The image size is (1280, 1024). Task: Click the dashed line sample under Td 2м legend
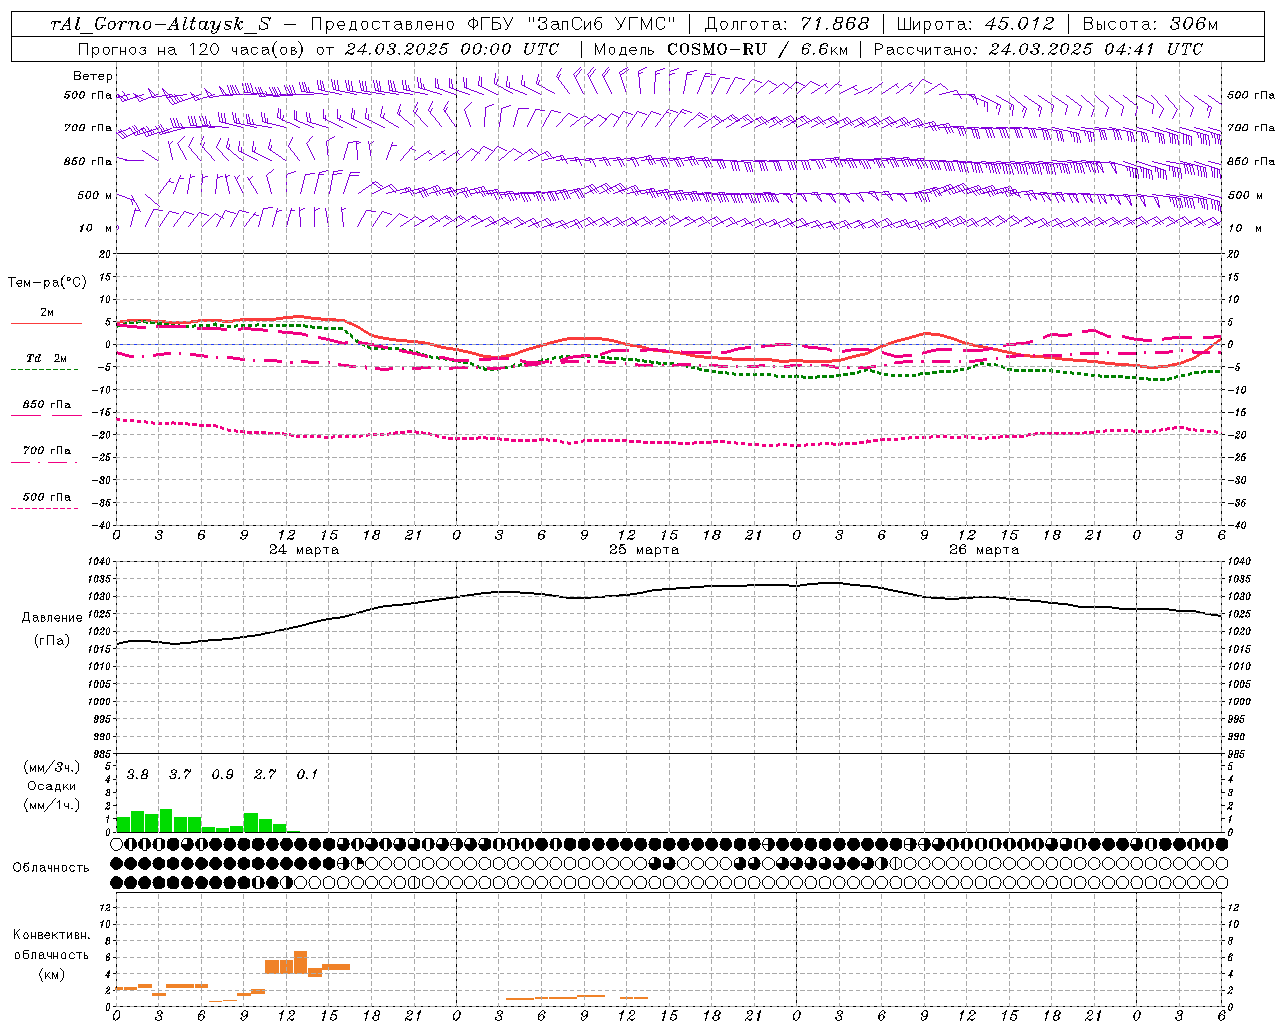pyautogui.click(x=44, y=370)
